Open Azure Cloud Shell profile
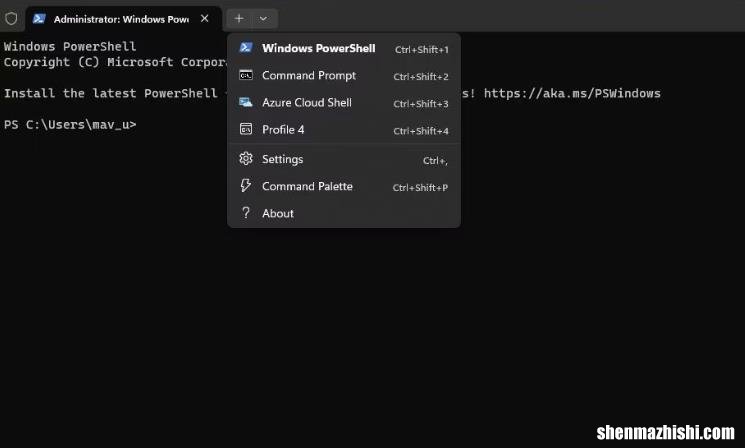This screenshot has width=745, height=448. click(344, 103)
